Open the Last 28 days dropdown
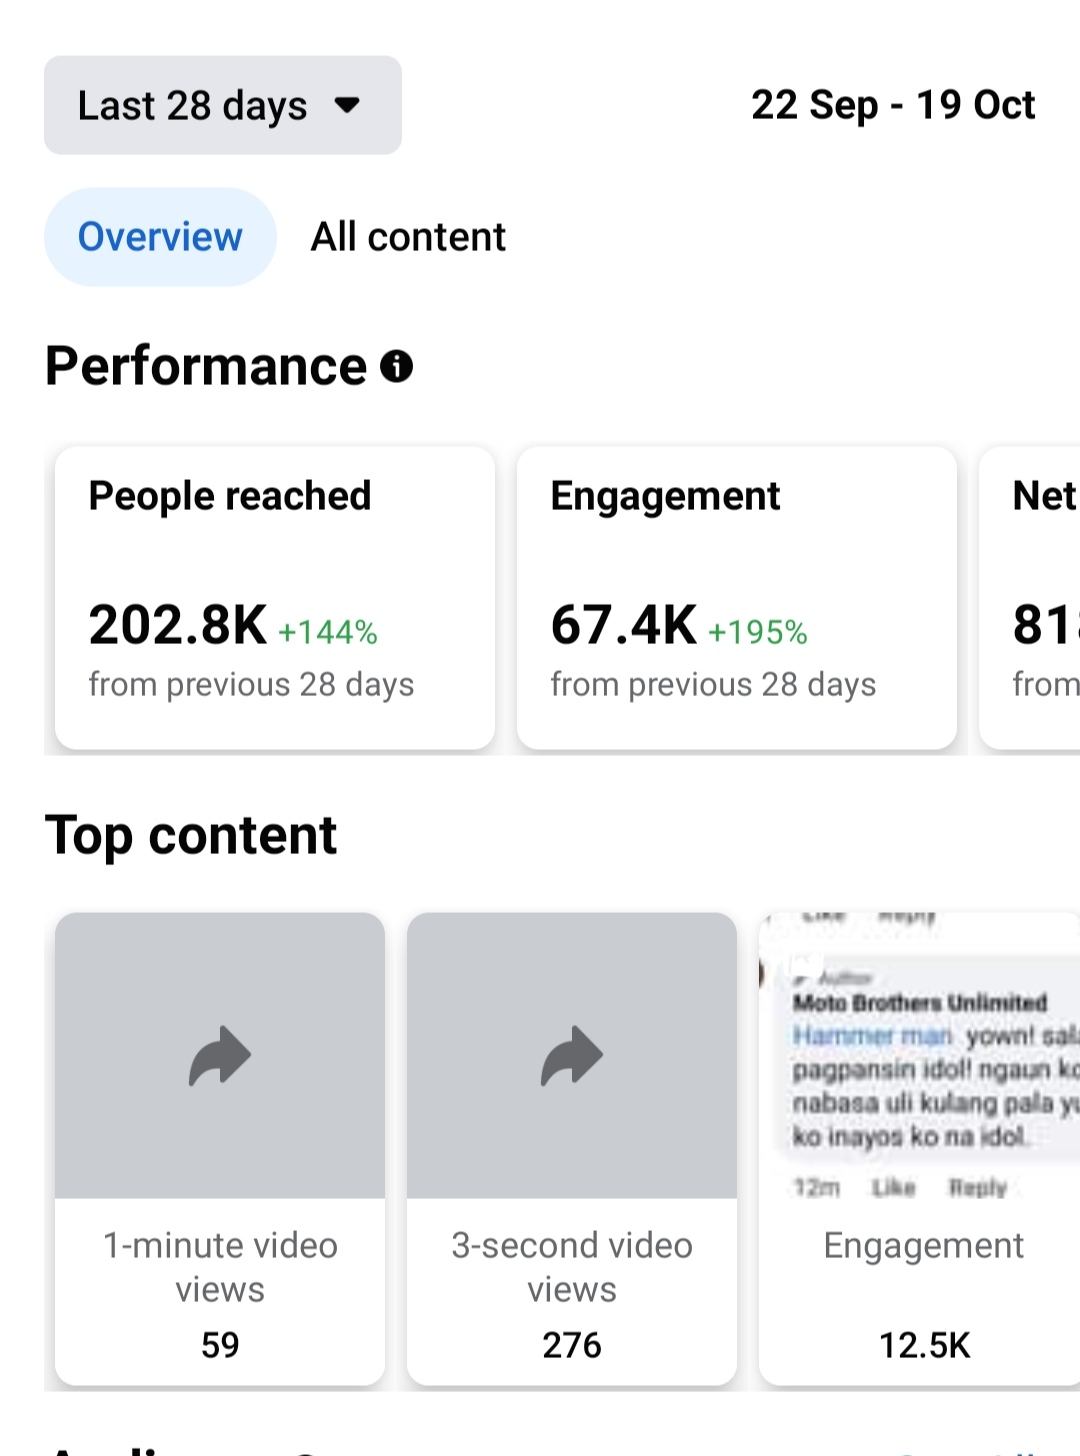 pyautogui.click(x=222, y=105)
